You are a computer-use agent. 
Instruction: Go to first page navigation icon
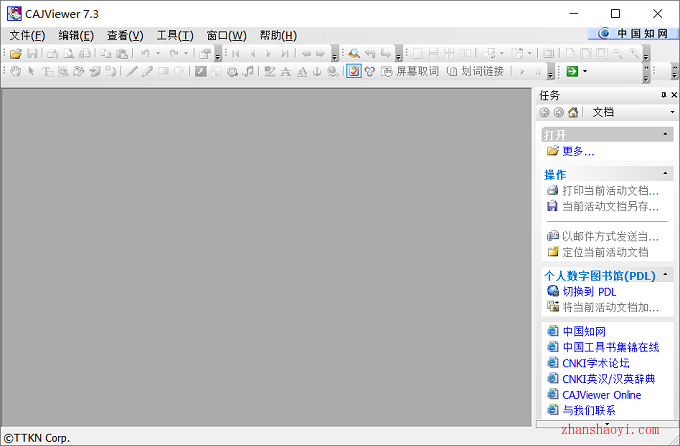(x=236, y=53)
